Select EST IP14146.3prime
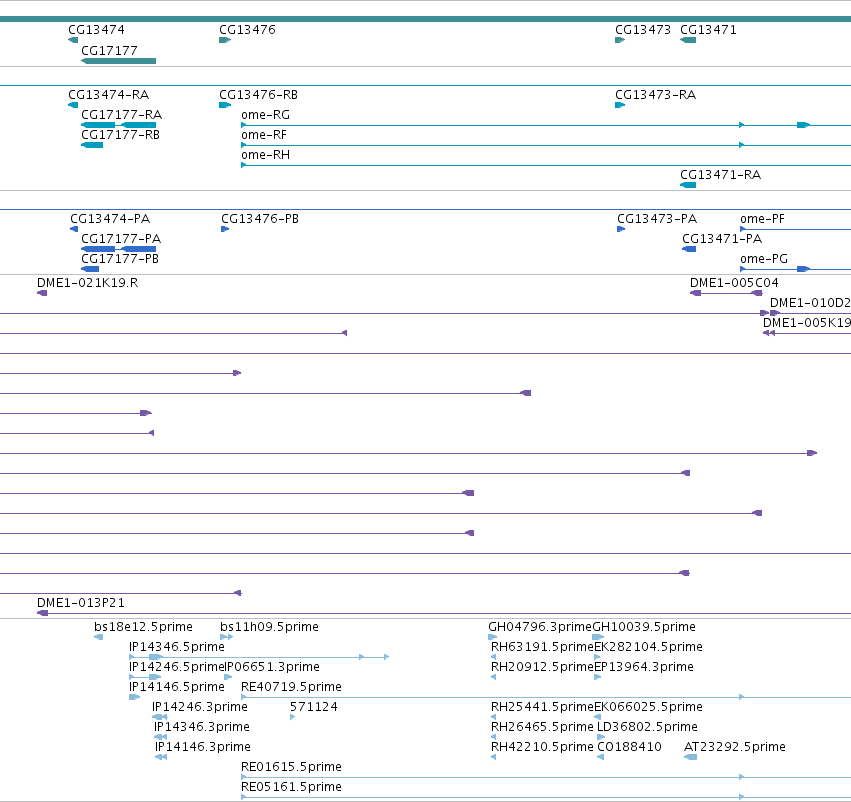The height and width of the screenshot is (802, 851). (x=202, y=747)
